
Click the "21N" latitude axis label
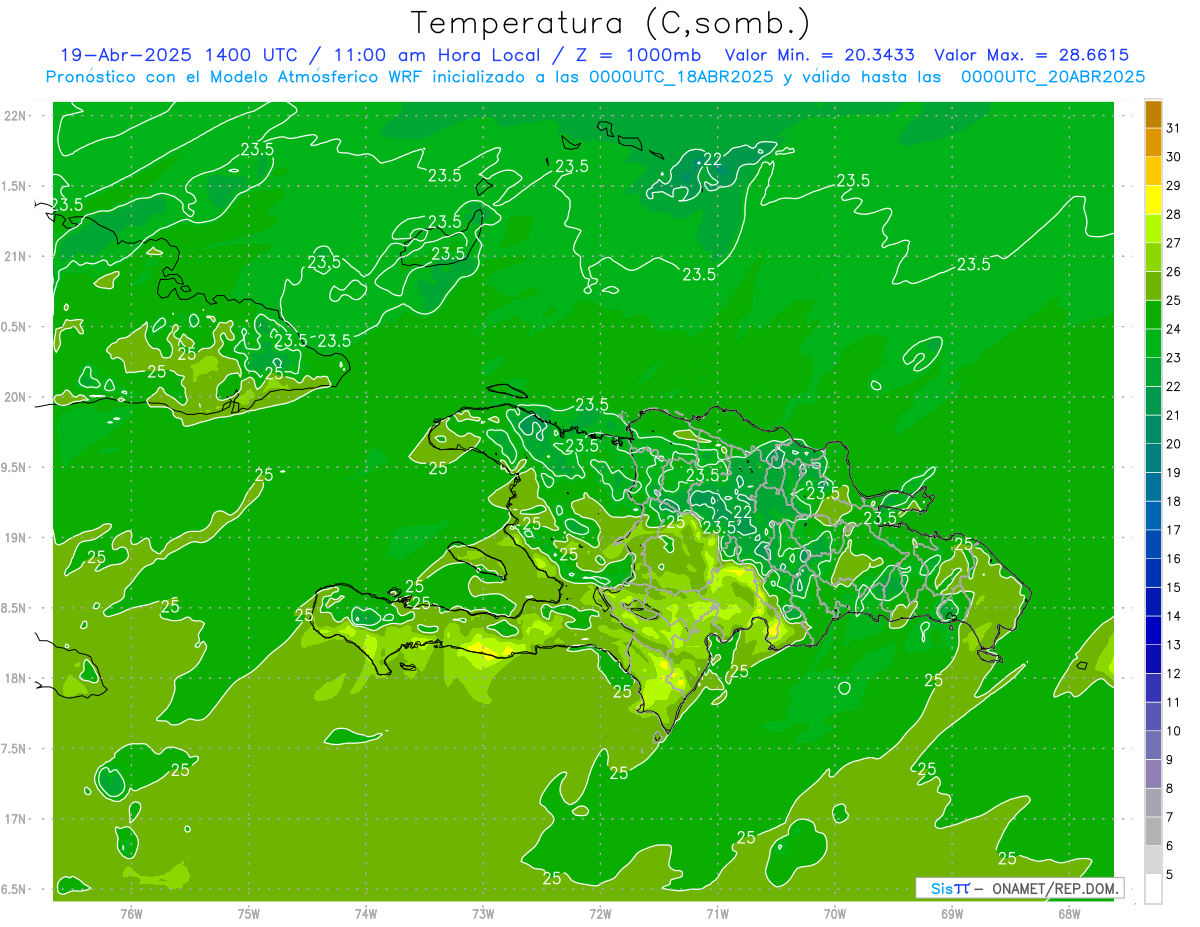(x=15, y=257)
